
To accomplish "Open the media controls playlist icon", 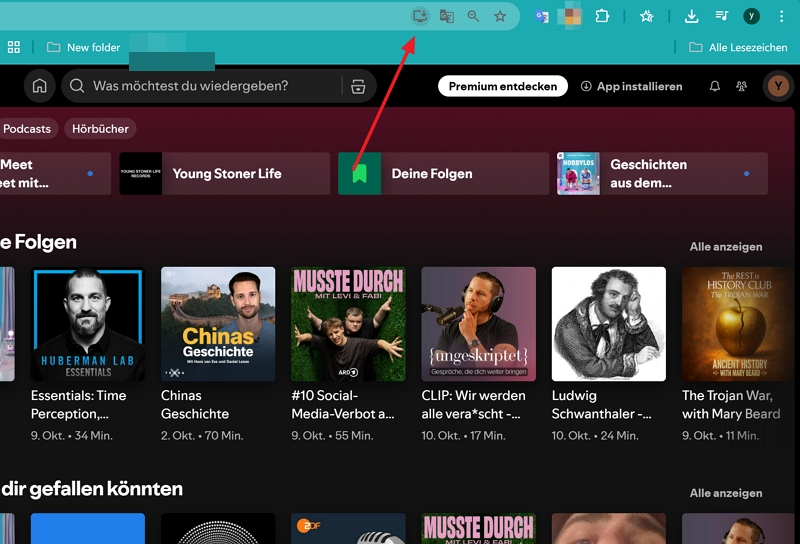I will (721, 16).
